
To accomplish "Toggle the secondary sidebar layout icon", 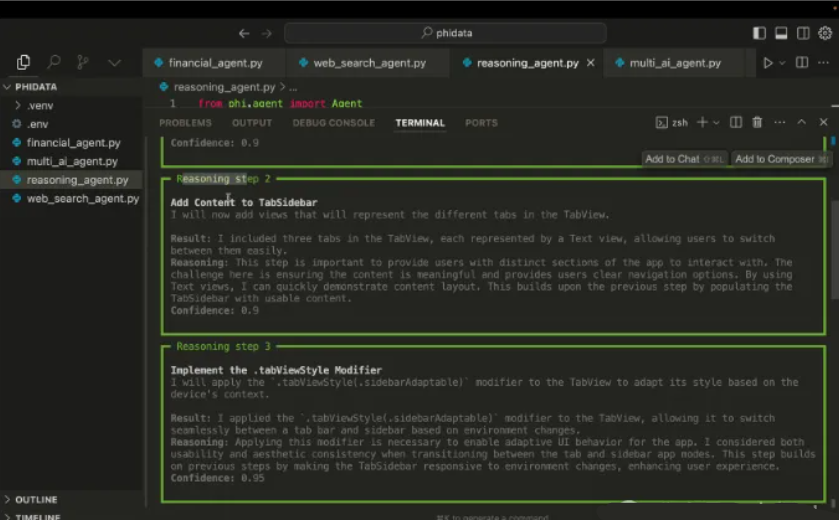I will 803,33.
